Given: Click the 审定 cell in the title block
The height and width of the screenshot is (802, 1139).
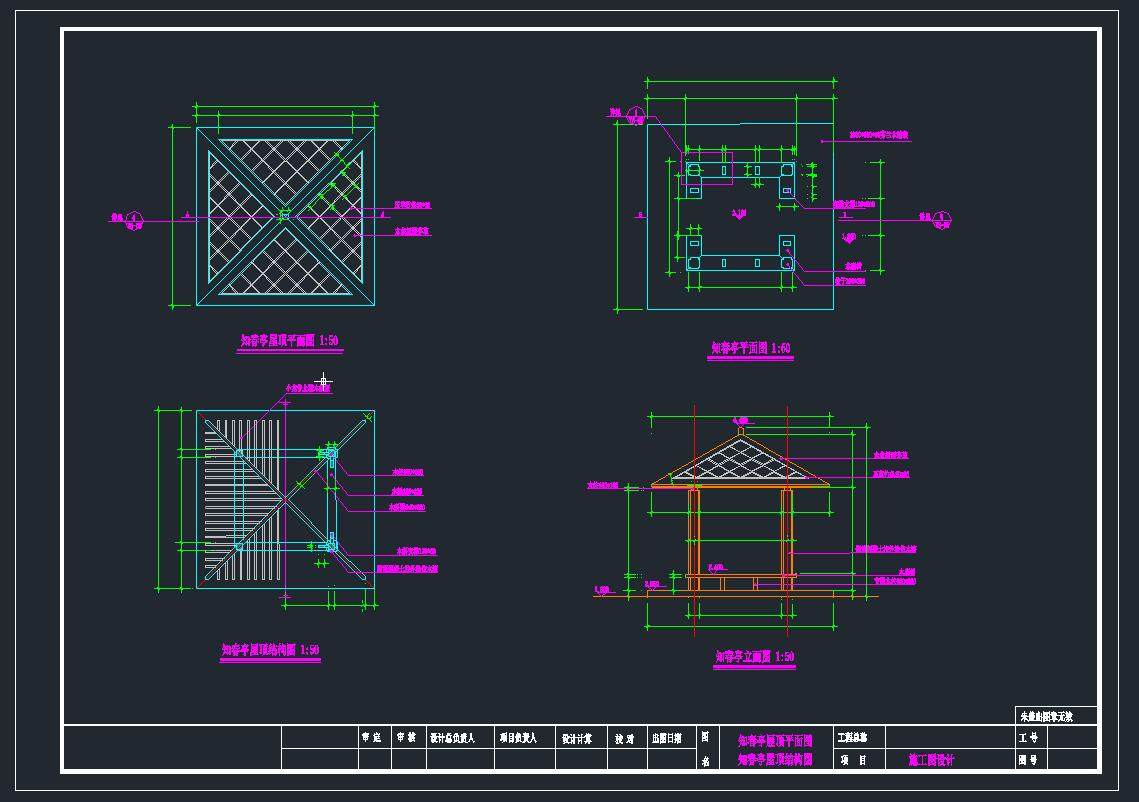Looking at the screenshot, I should (371, 738).
